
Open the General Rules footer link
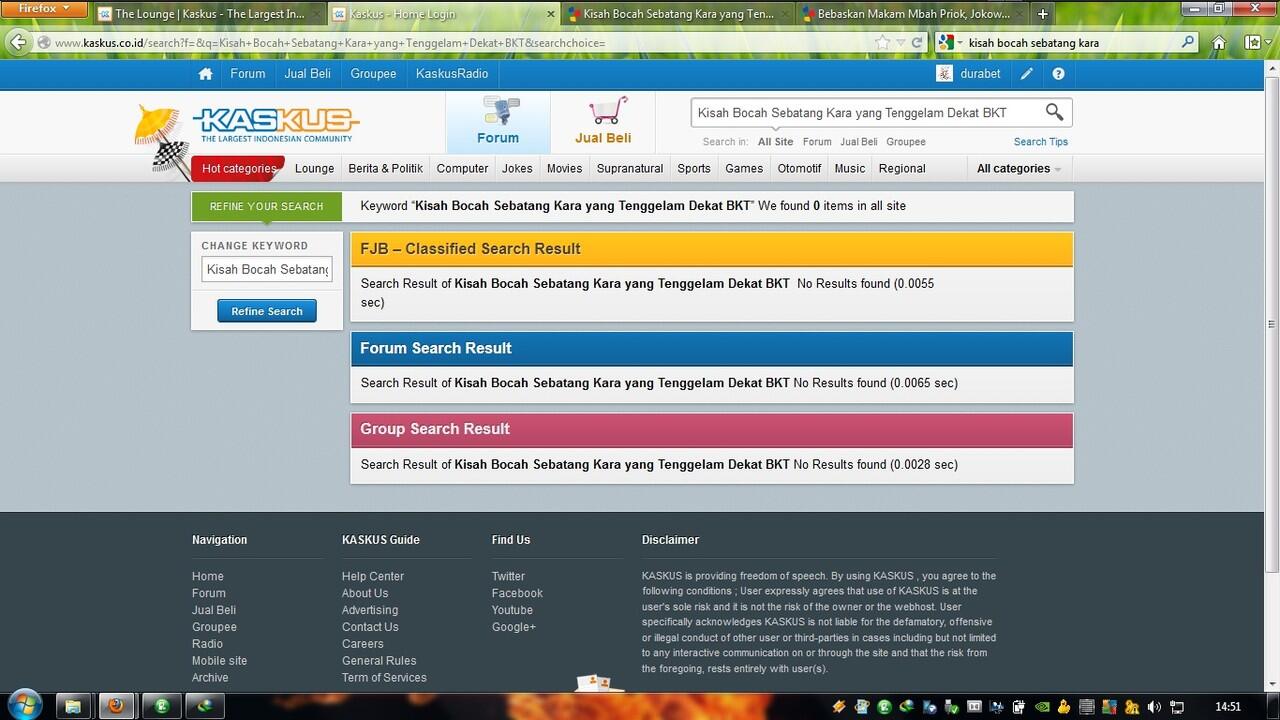coord(379,661)
